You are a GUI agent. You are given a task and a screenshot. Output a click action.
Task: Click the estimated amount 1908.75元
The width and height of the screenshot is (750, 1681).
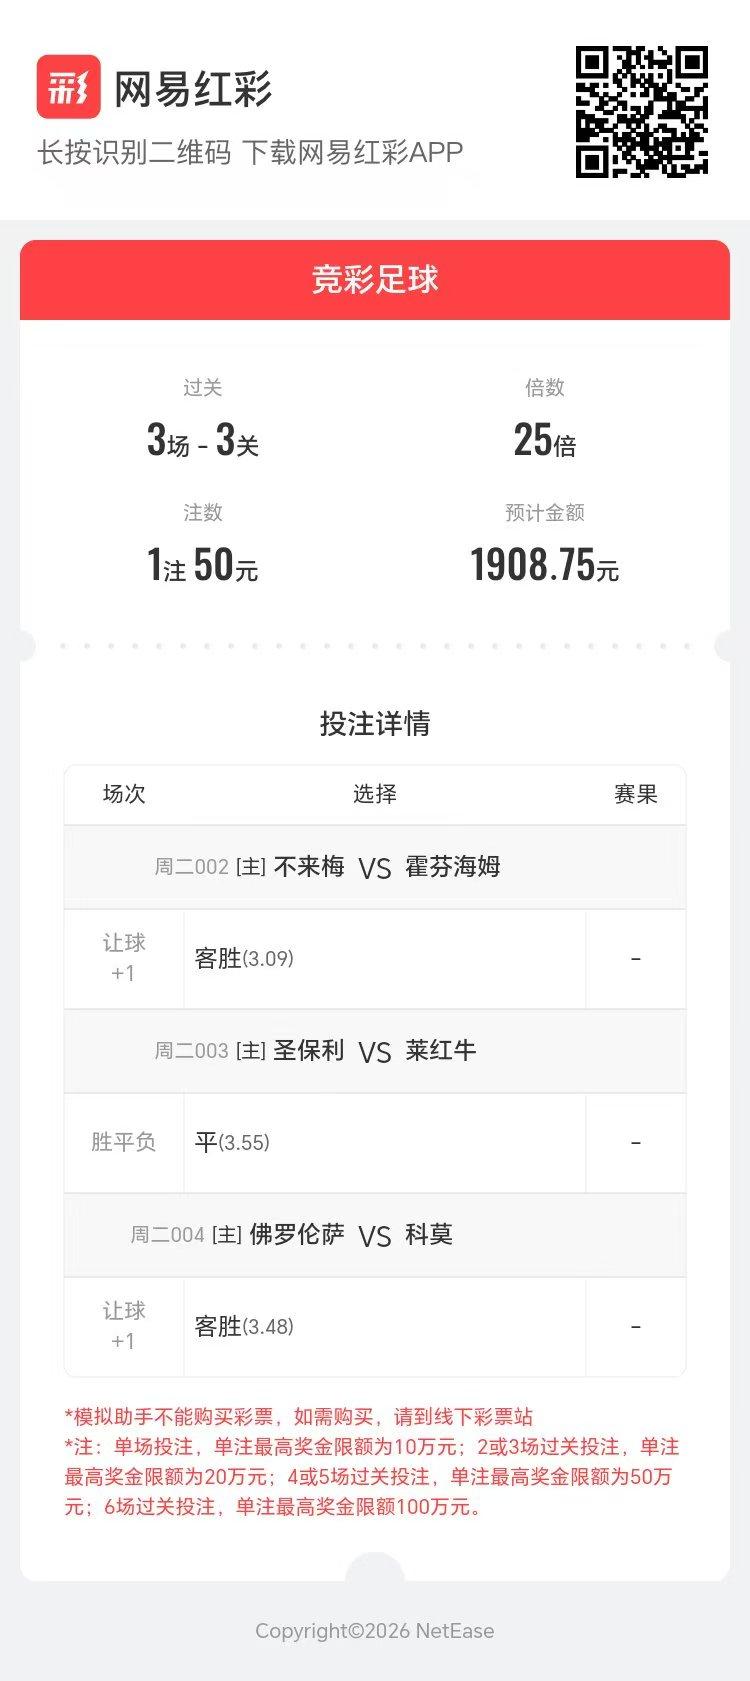545,566
